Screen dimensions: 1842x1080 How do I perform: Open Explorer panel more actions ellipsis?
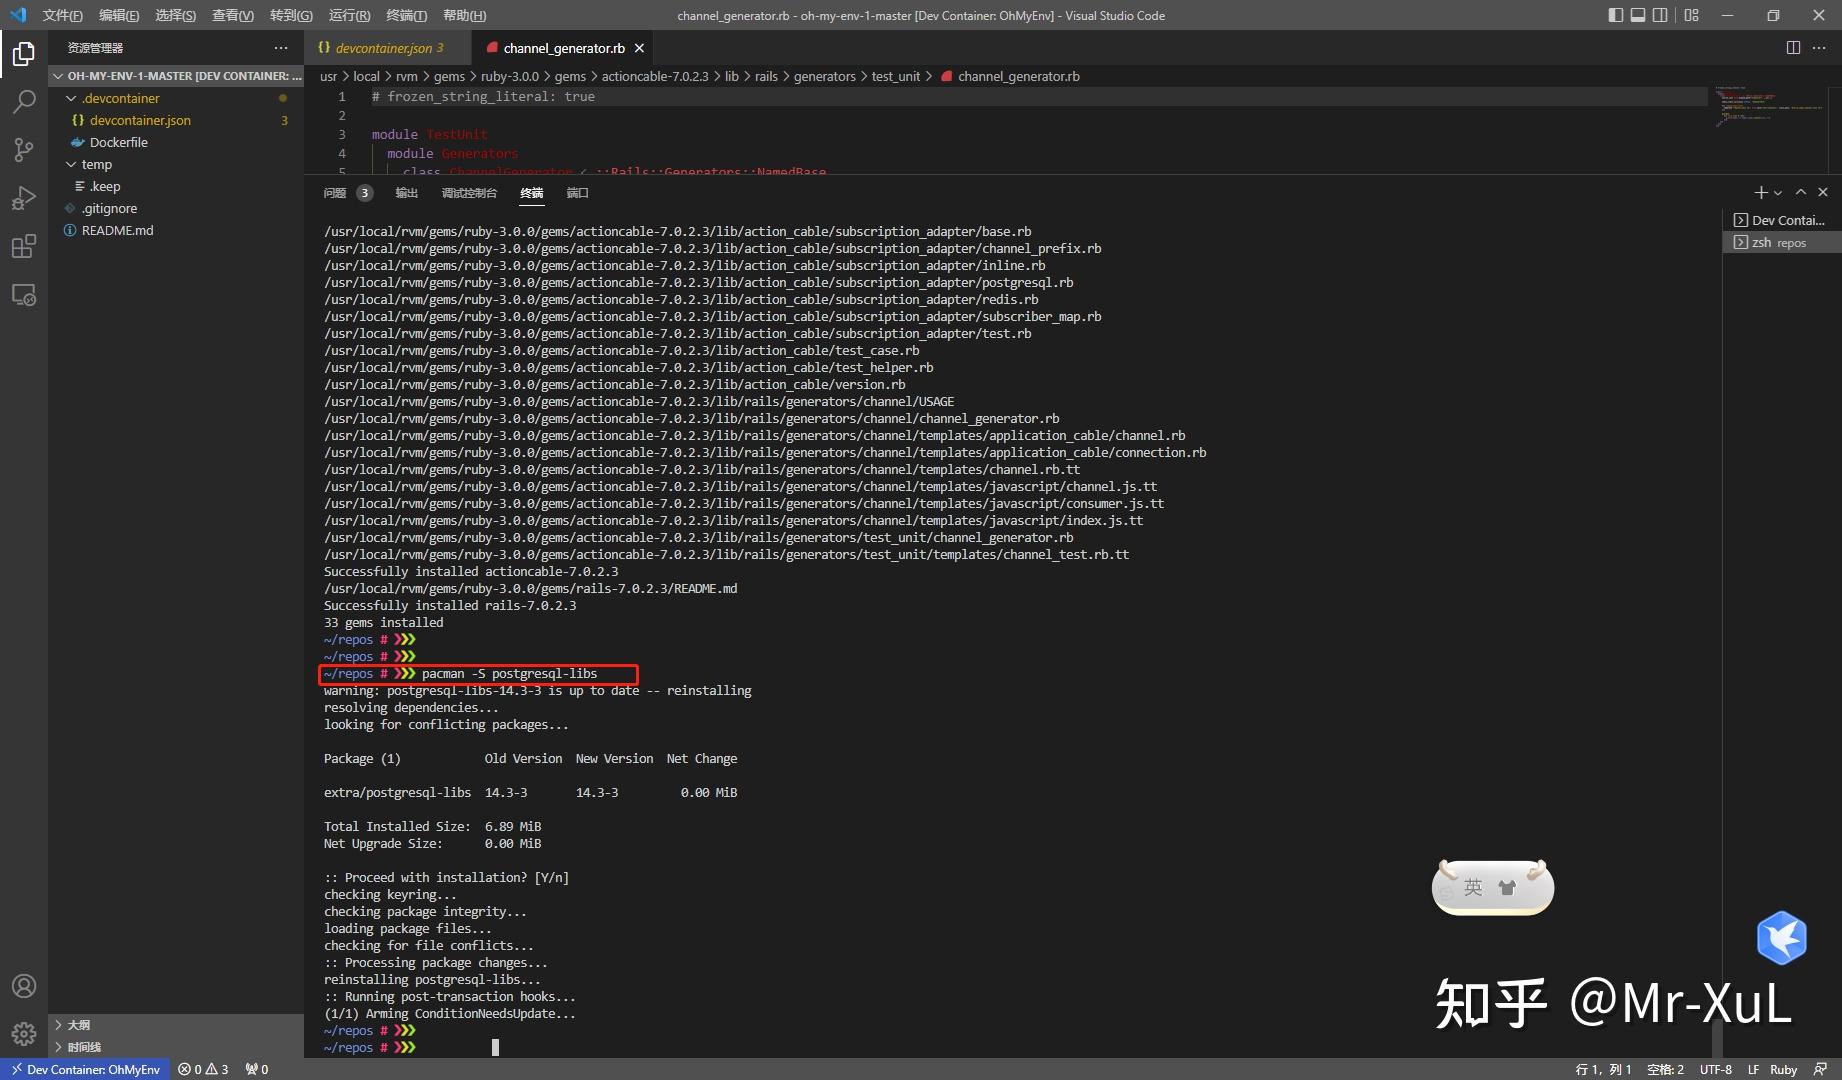[281, 48]
